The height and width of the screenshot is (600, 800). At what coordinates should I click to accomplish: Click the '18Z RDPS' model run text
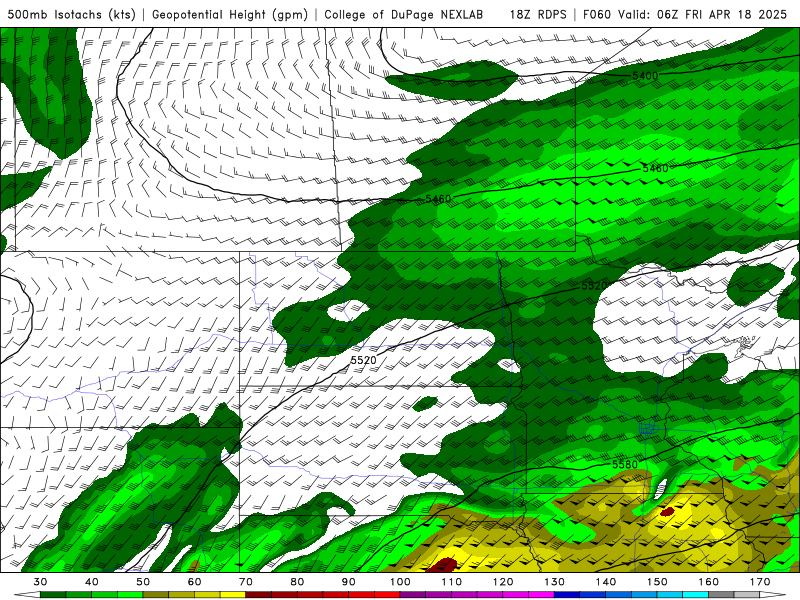click(x=538, y=15)
